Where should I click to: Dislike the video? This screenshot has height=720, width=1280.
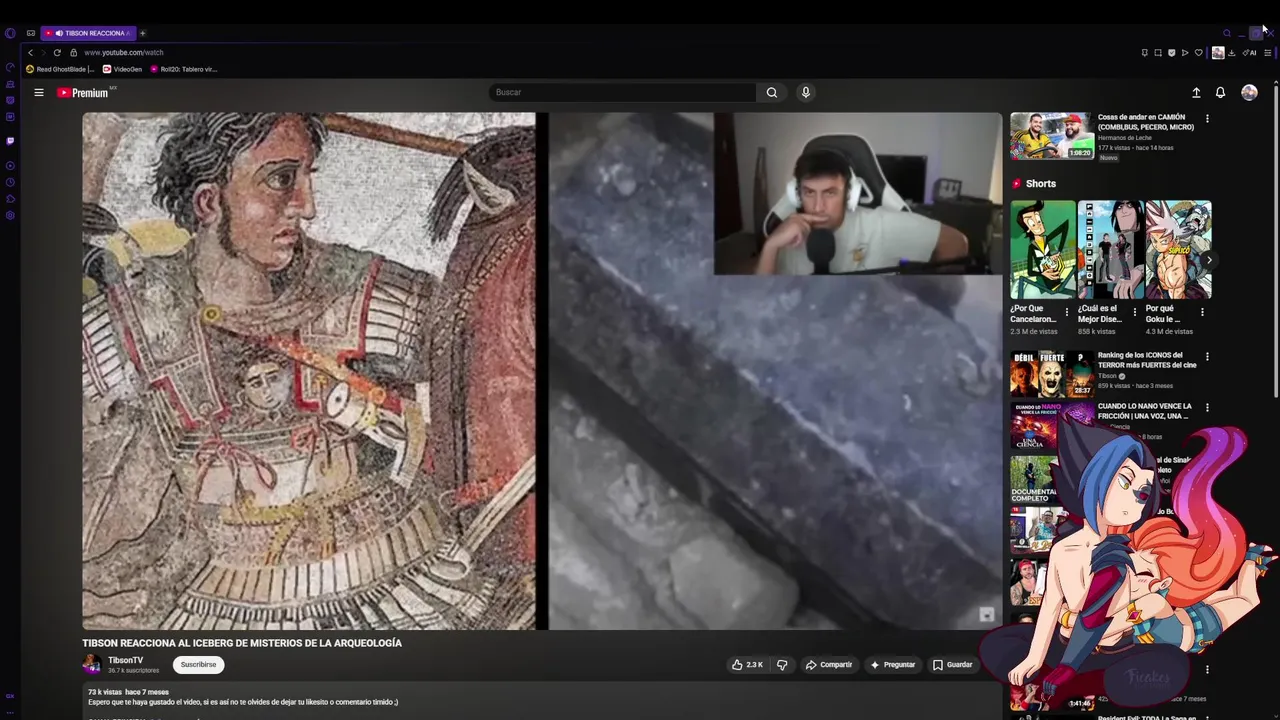(x=782, y=664)
